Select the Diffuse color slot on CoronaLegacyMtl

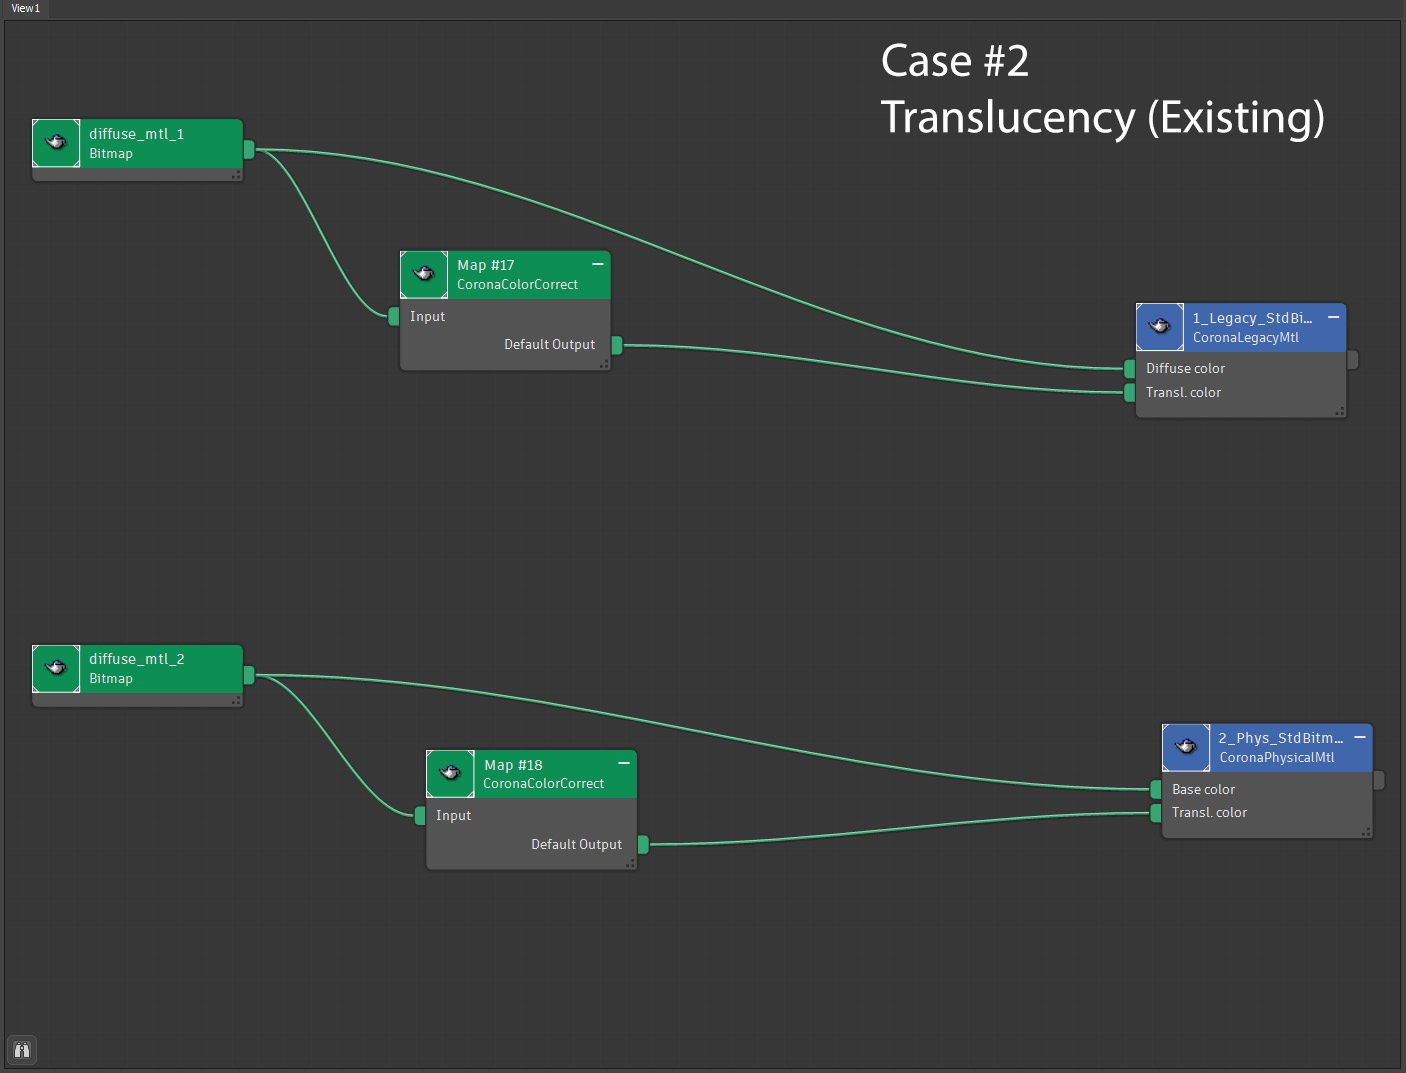point(1185,368)
